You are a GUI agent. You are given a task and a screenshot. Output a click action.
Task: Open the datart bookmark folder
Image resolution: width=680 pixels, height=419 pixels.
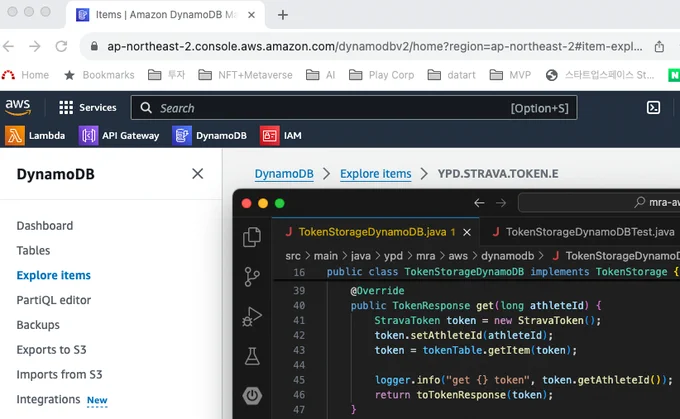click(451, 75)
